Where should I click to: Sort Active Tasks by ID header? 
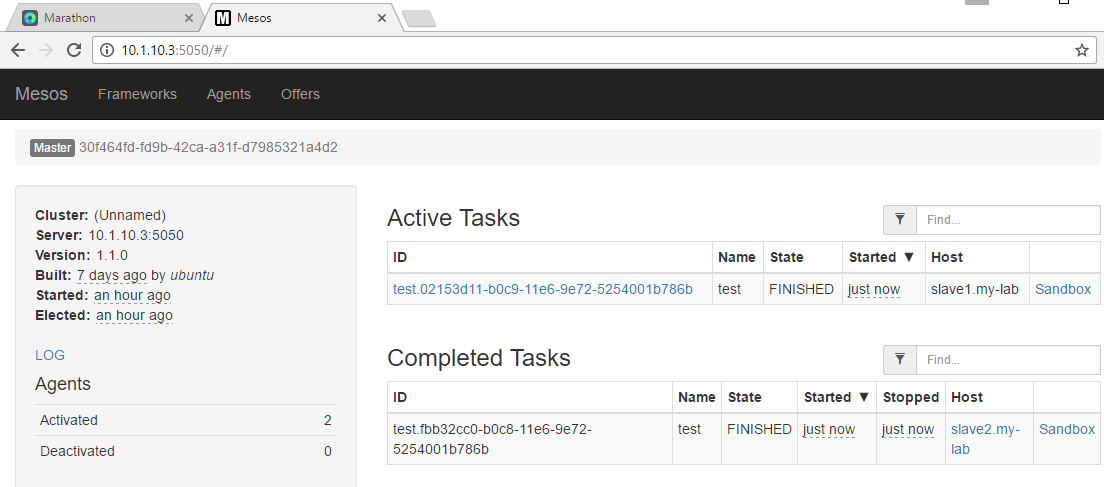click(x=550, y=258)
